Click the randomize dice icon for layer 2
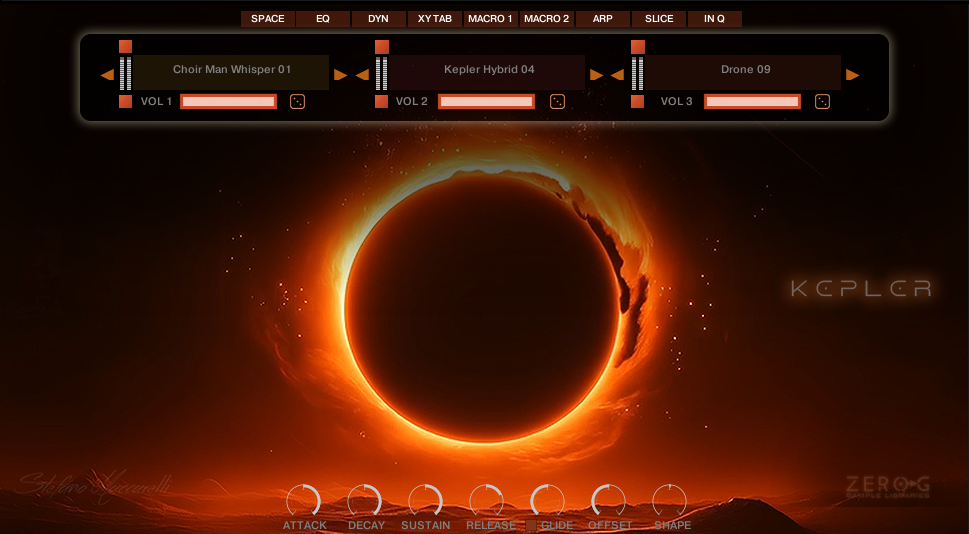Viewport: 969px width, 534px height. [557, 101]
